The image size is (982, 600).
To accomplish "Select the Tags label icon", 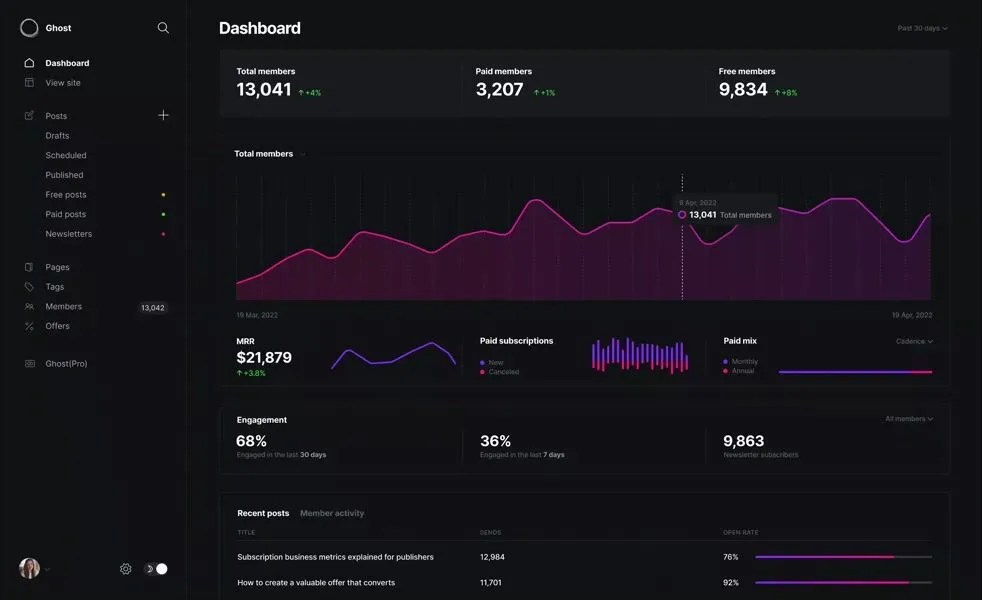I will pos(31,286).
